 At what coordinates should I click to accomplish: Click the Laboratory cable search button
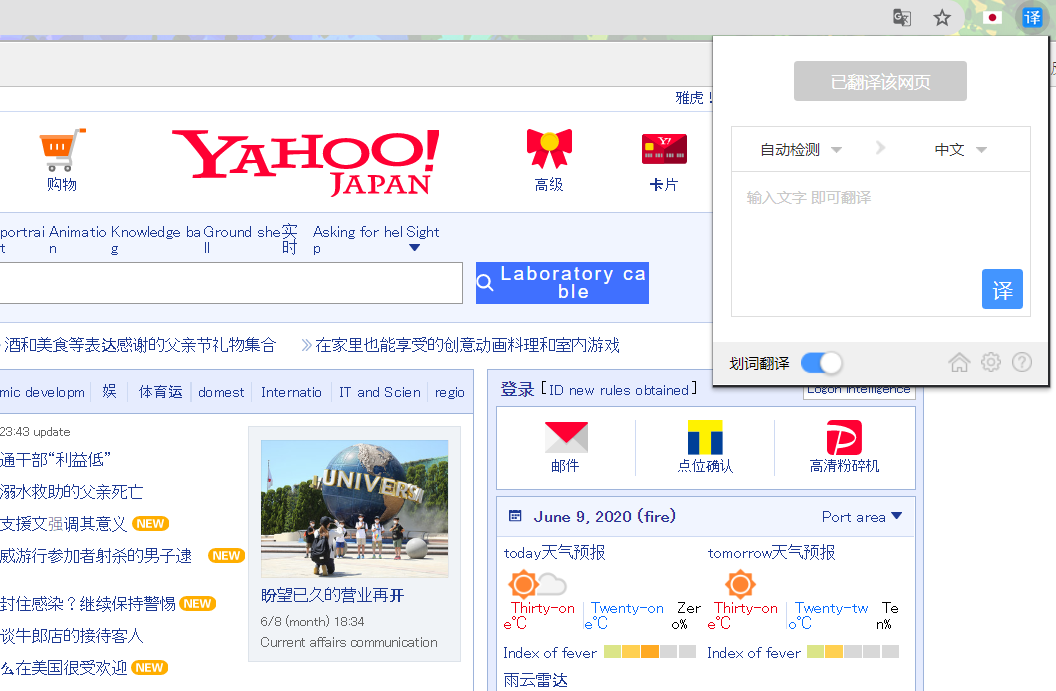pyautogui.click(x=562, y=283)
